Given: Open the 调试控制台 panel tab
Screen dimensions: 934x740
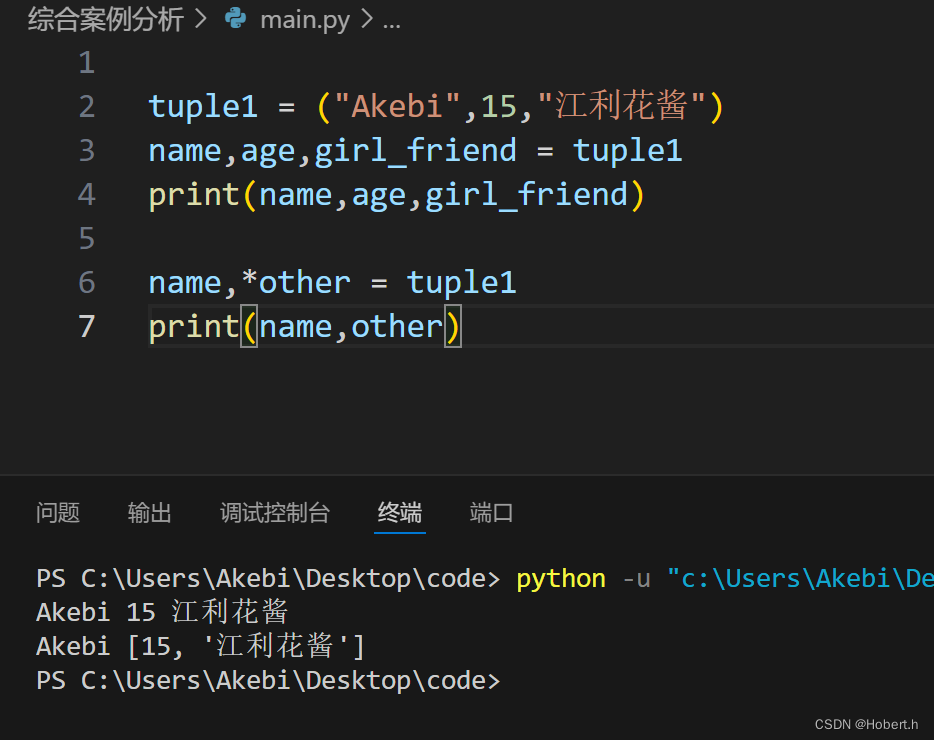Looking at the screenshot, I should pos(275,512).
